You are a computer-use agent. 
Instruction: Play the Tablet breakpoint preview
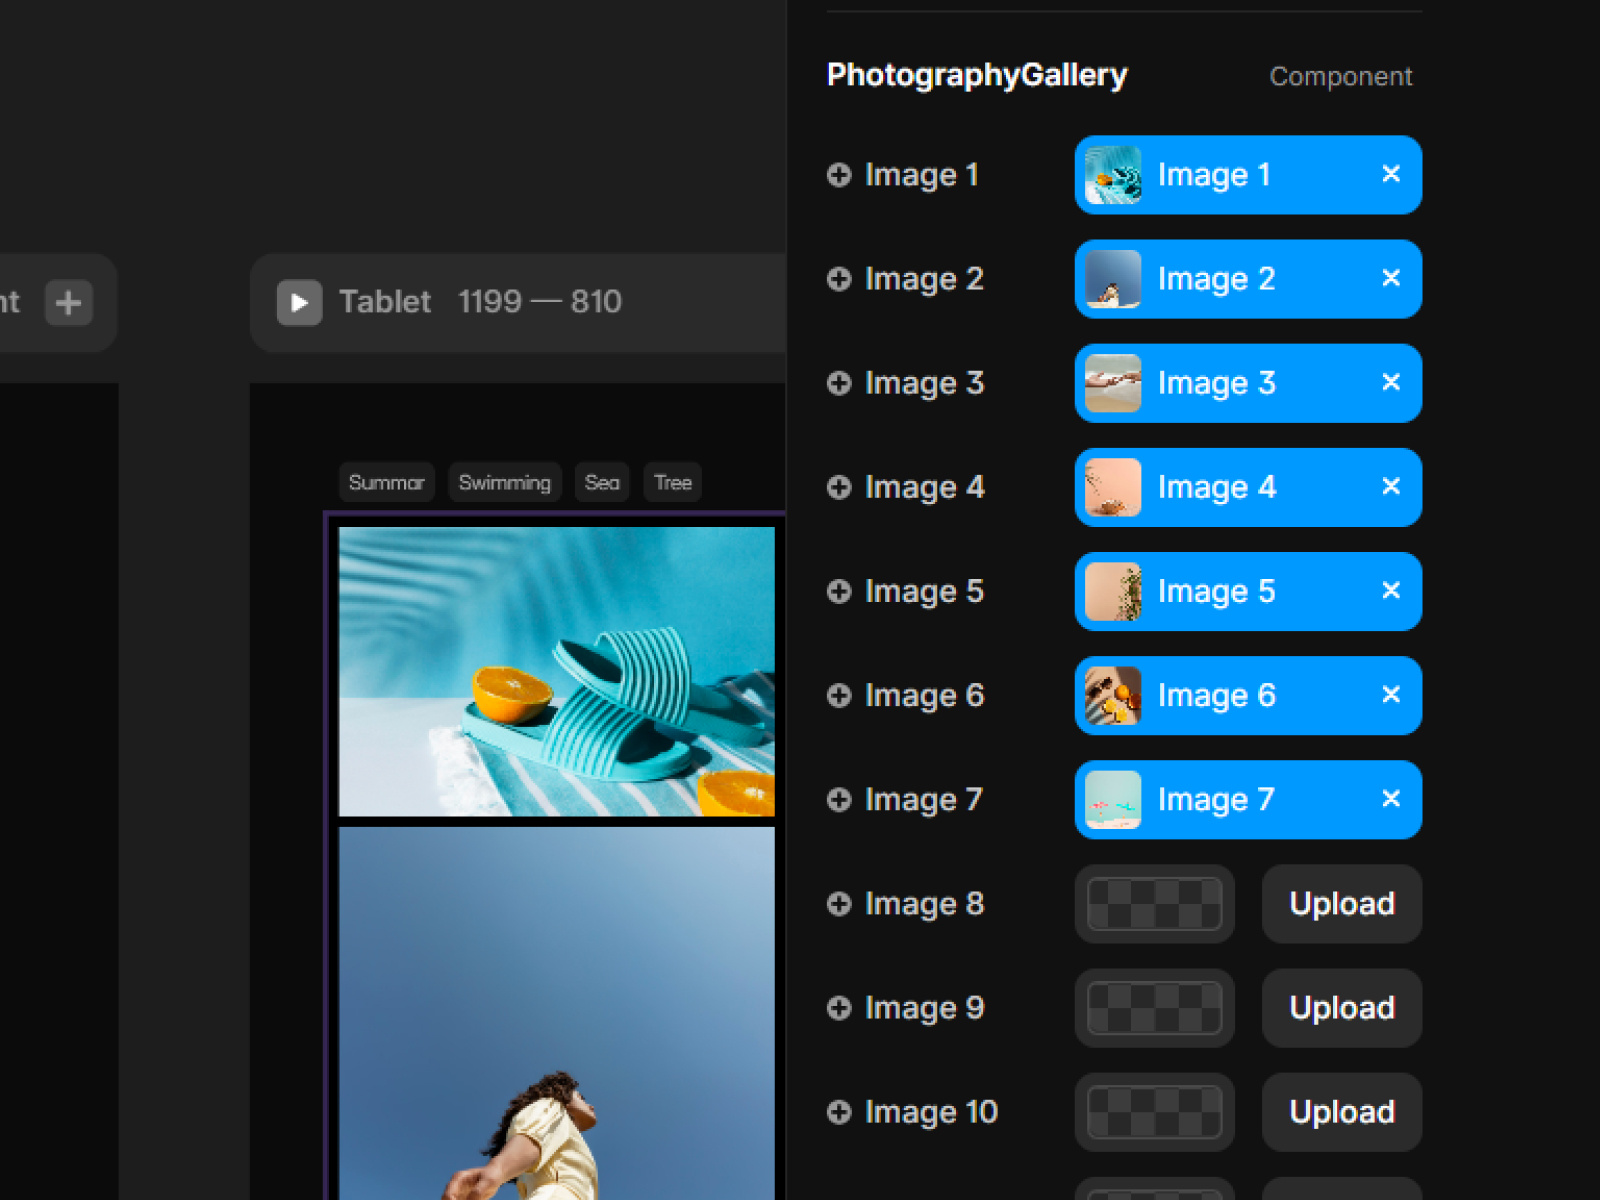[x=299, y=302]
